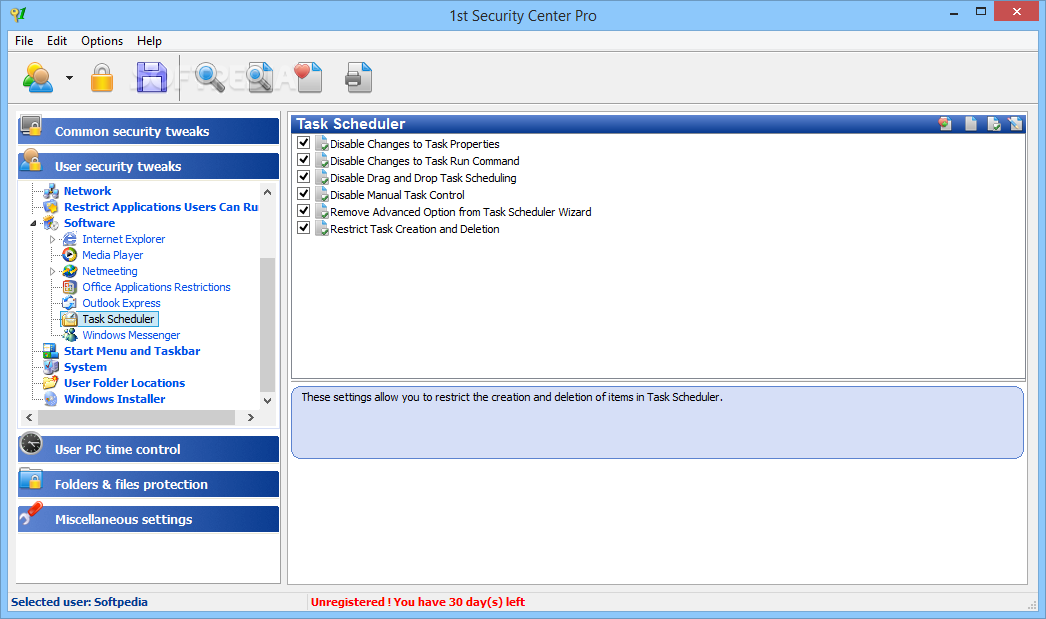Click the Internet Explorer tree icon
Screen dimensions: 1046x619
[x=69, y=239]
